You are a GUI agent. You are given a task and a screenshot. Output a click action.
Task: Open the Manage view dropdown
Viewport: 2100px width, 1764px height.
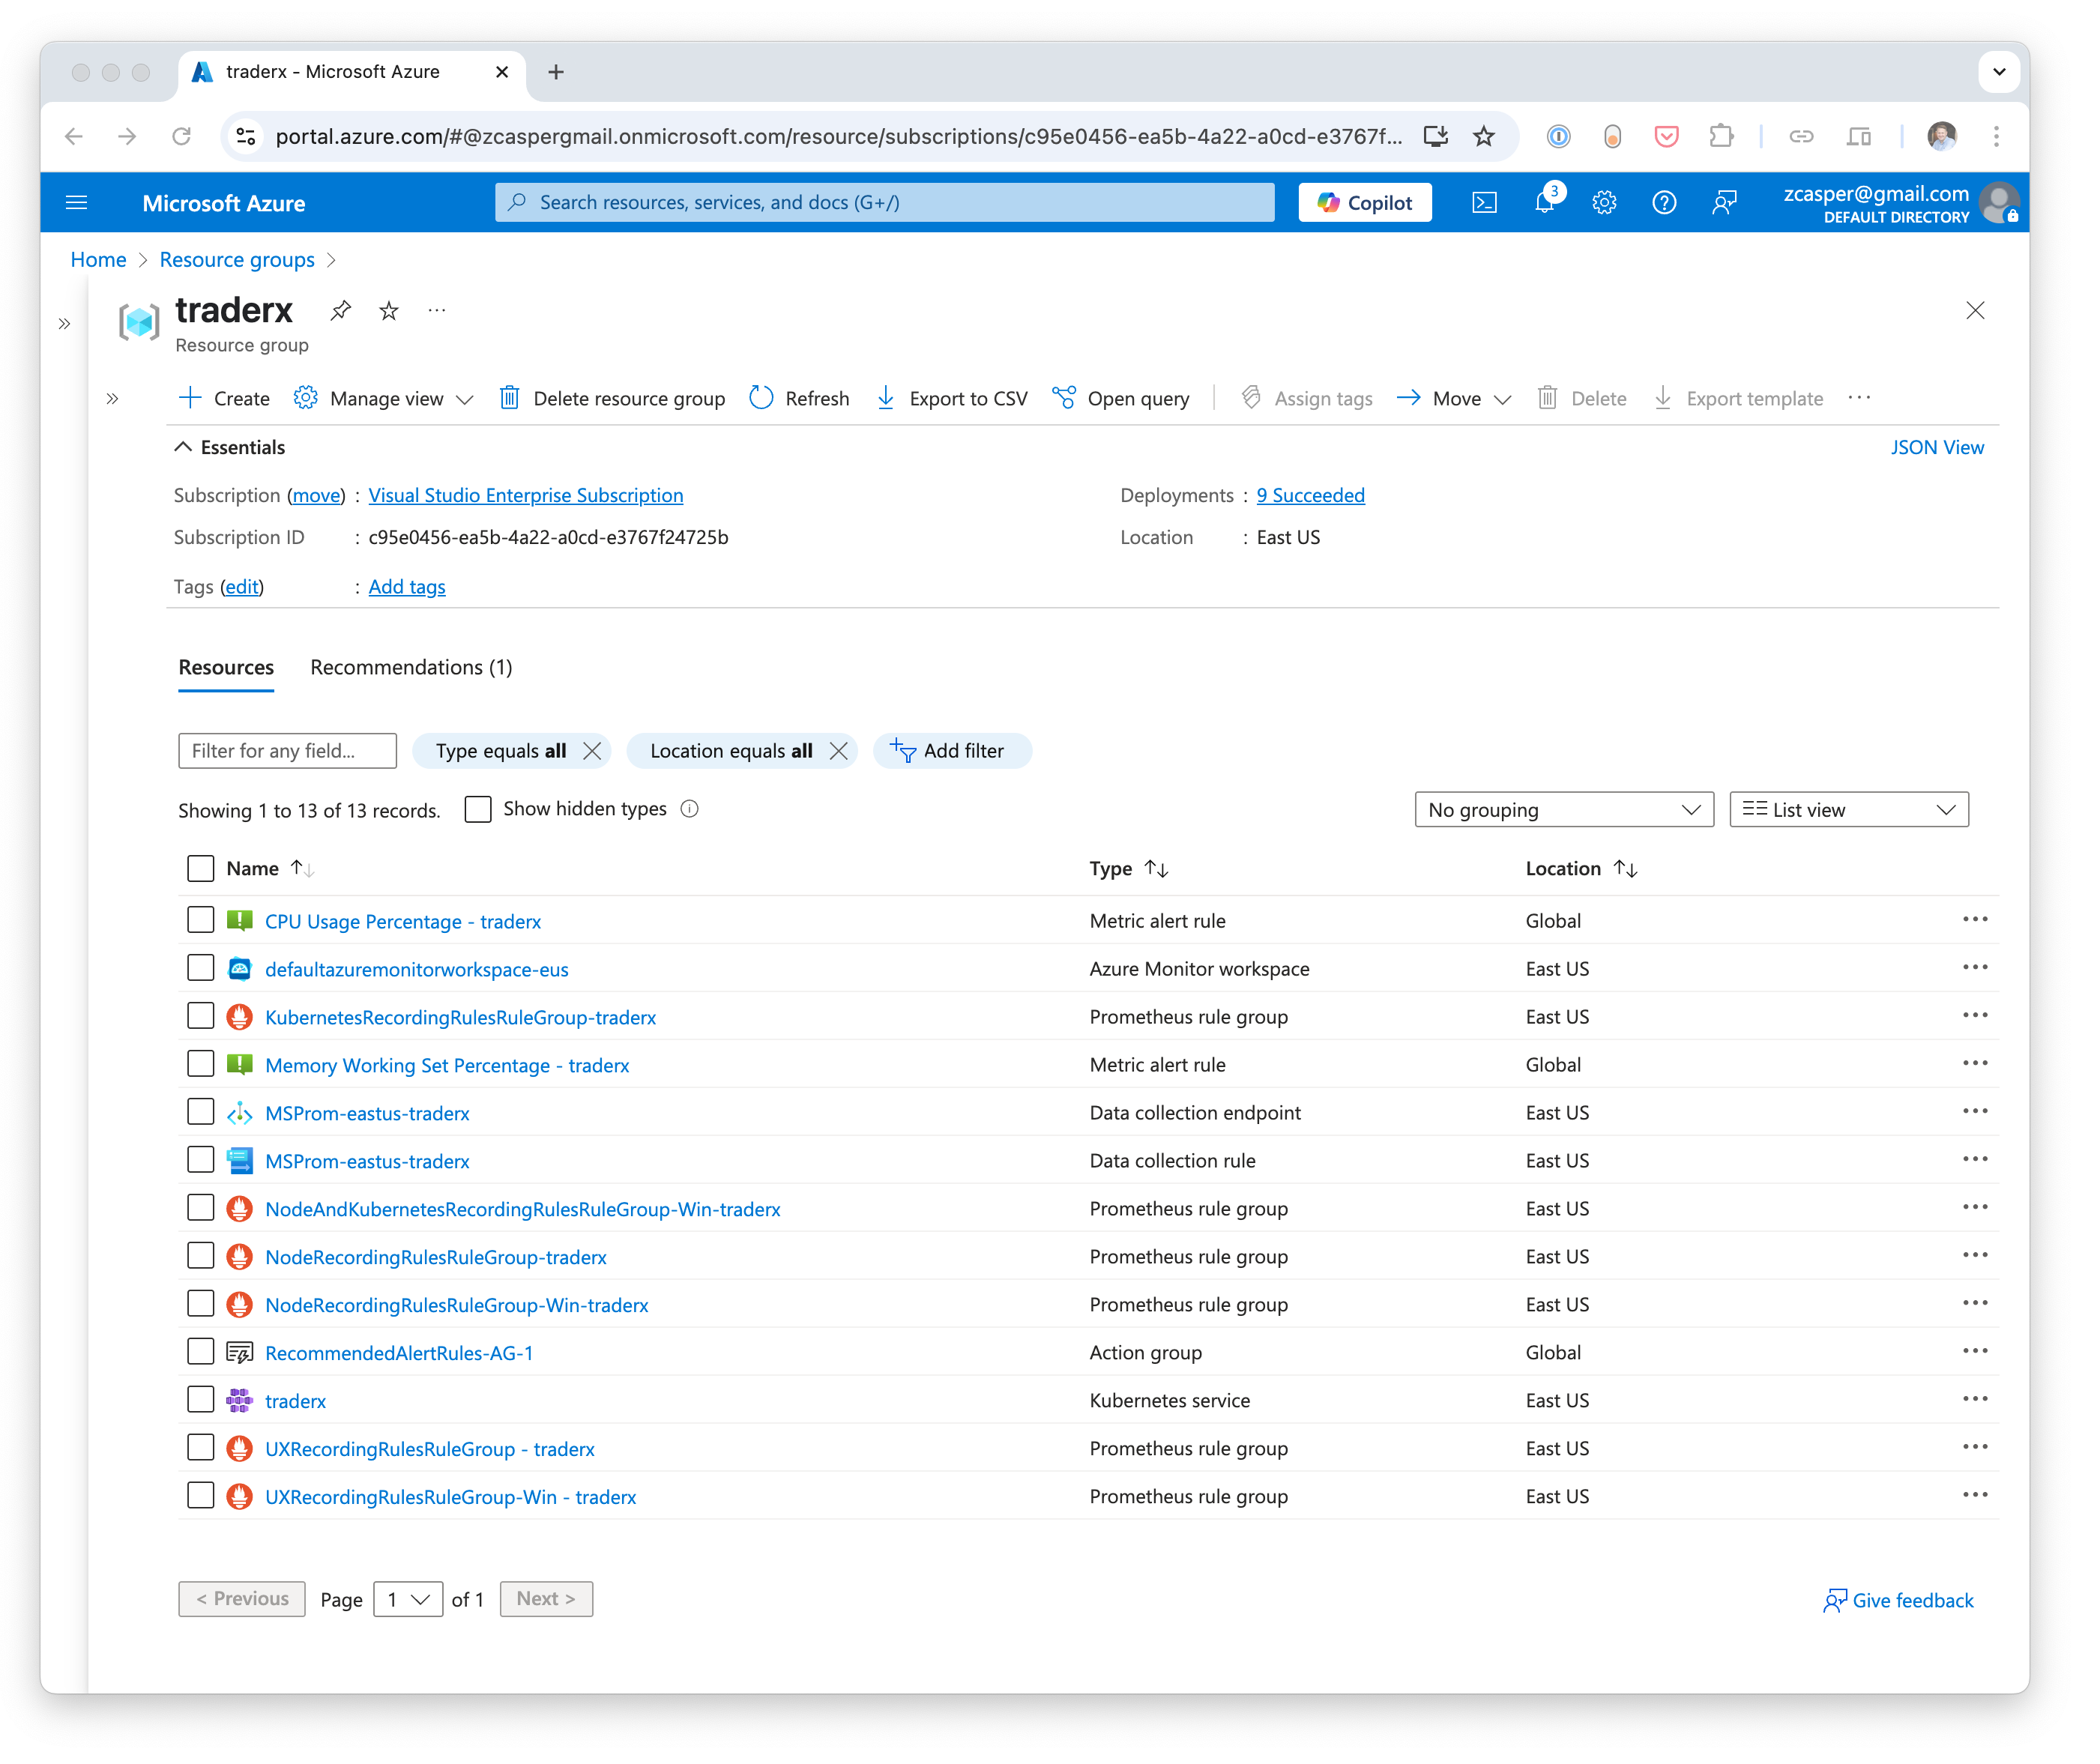coord(383,399)
